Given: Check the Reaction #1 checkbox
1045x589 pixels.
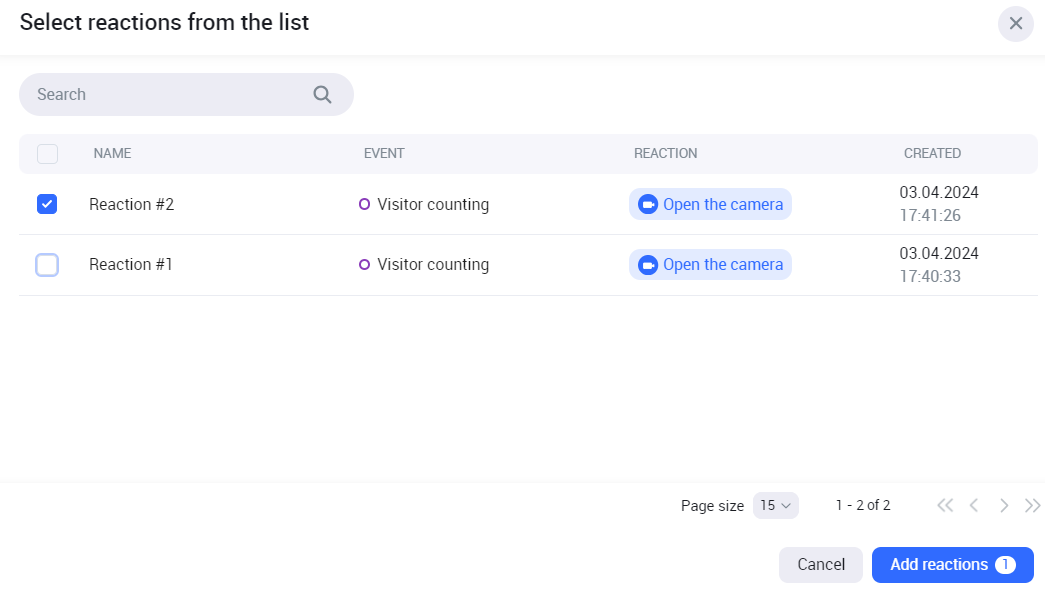Looking at the screenshot, I should [47, 265].
